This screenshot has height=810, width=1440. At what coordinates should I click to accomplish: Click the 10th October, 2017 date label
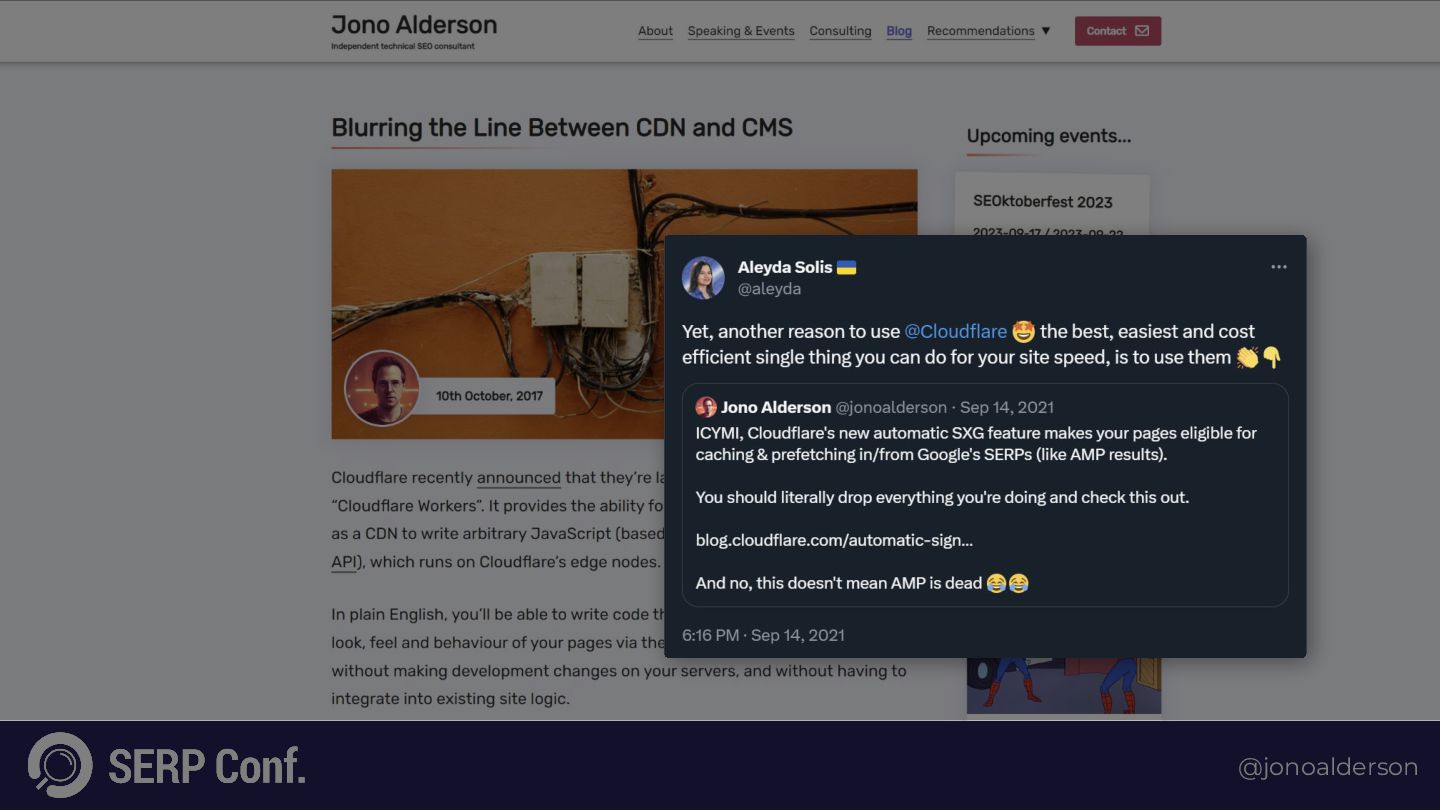[x=489, y=396]
